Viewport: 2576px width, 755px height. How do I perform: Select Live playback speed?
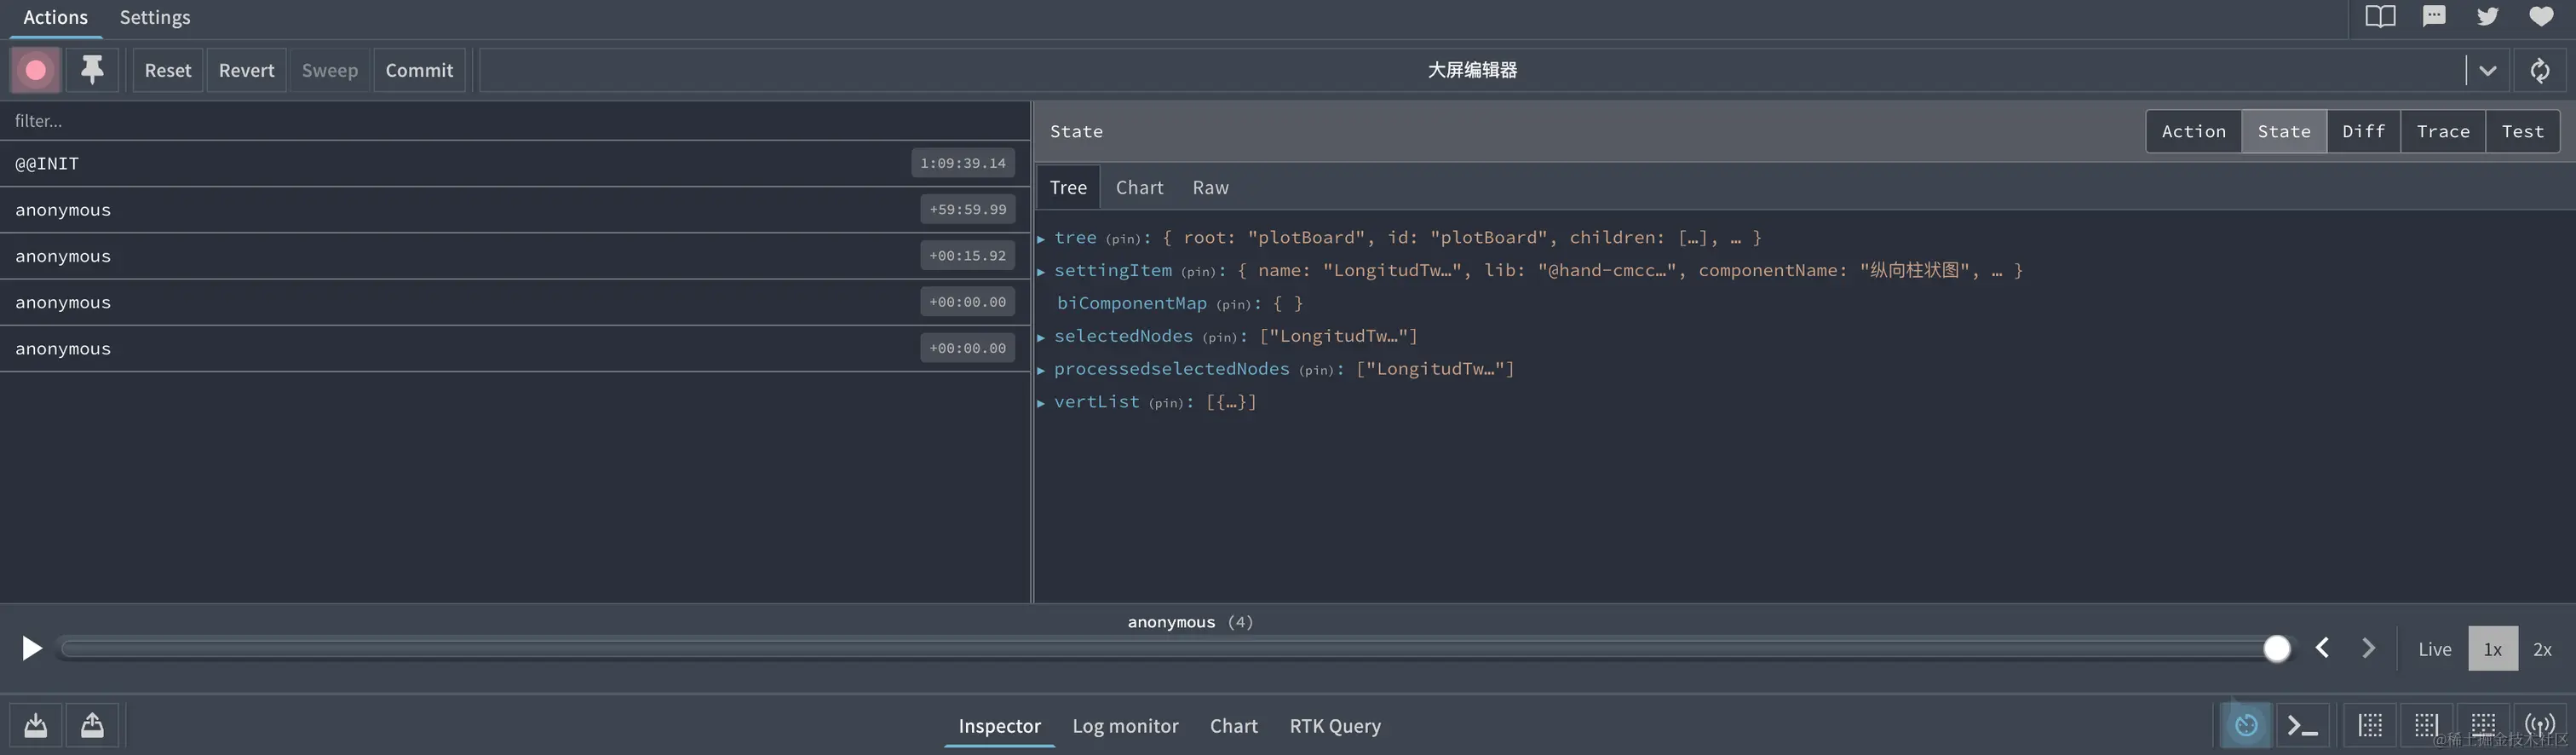click(x=2434, y=649)
